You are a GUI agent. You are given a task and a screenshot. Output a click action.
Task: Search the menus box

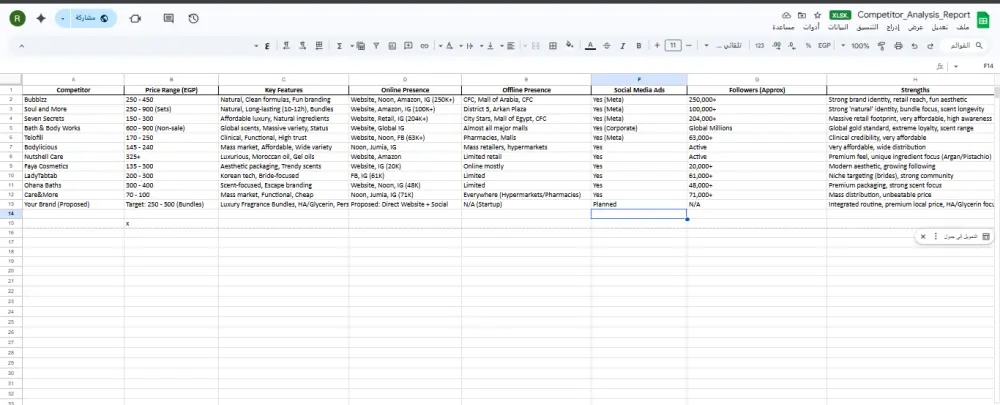pos(964,46)
